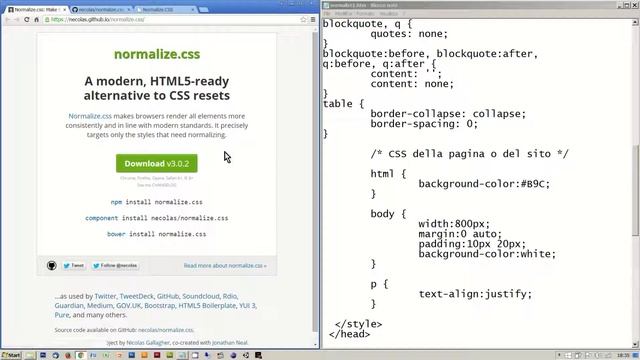Click 'component install necolas/normalize.css' text
This screenshot has height=360, width=640.
(157, 218)
